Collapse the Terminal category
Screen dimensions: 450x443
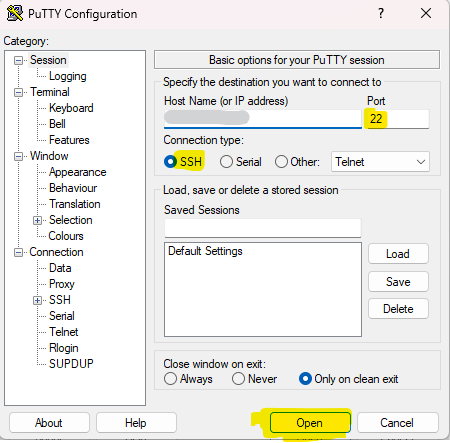tap(18, 92)
